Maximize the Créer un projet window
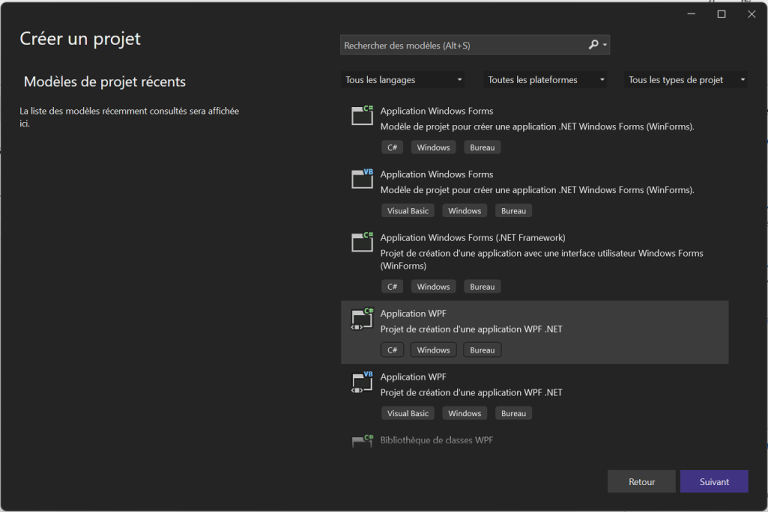This screenshot has width=768, height=512. tap(721, 14)
